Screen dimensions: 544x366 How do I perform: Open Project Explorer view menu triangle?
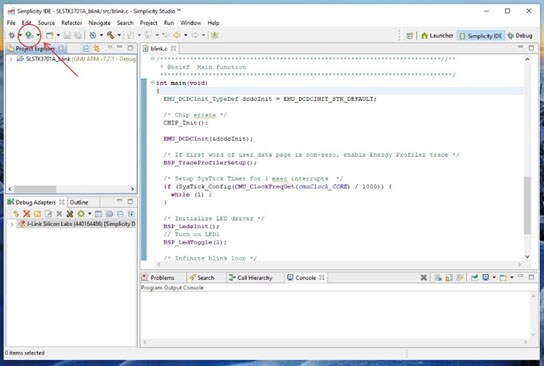pos(110,47)
